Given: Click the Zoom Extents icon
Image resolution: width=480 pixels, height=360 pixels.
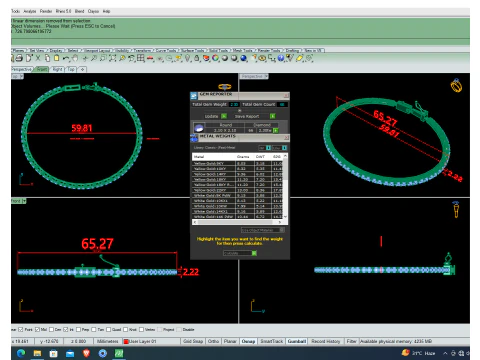Looking at the screenshot, I should [113, 58].
